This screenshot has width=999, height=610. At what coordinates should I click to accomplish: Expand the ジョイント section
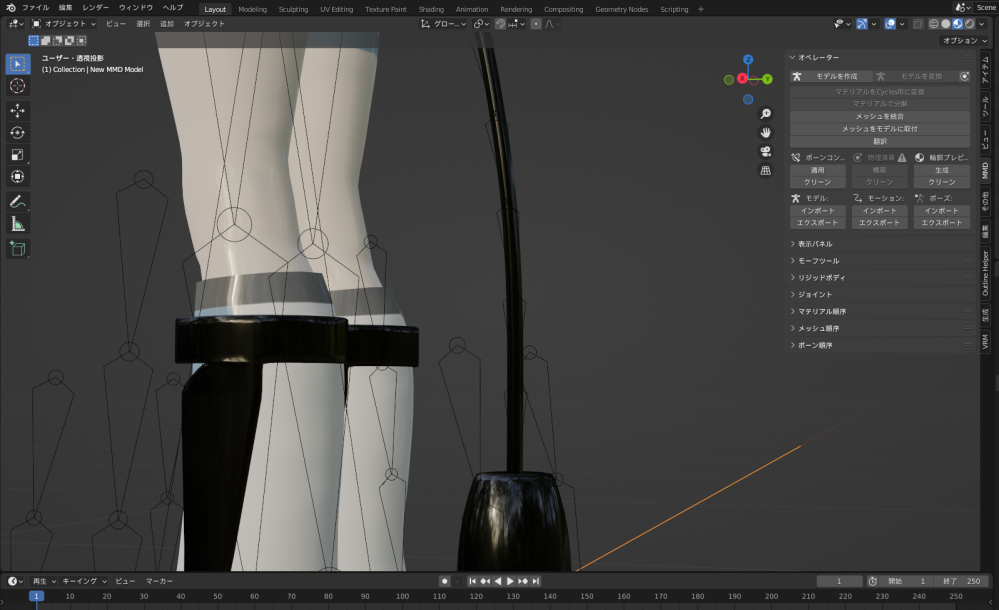[x=815, y=294]
